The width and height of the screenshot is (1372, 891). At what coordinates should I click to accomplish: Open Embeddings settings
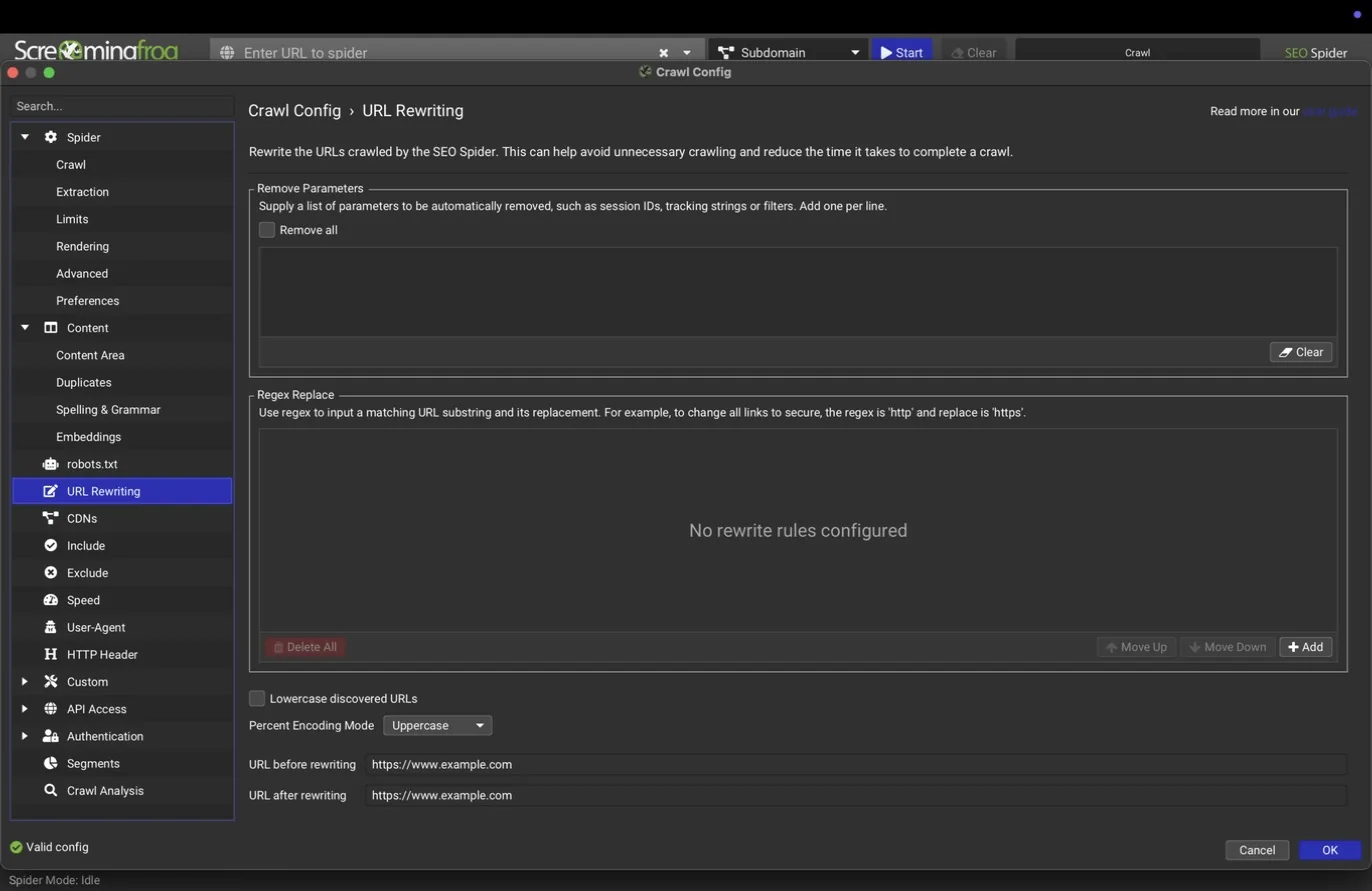click(89, 437)
